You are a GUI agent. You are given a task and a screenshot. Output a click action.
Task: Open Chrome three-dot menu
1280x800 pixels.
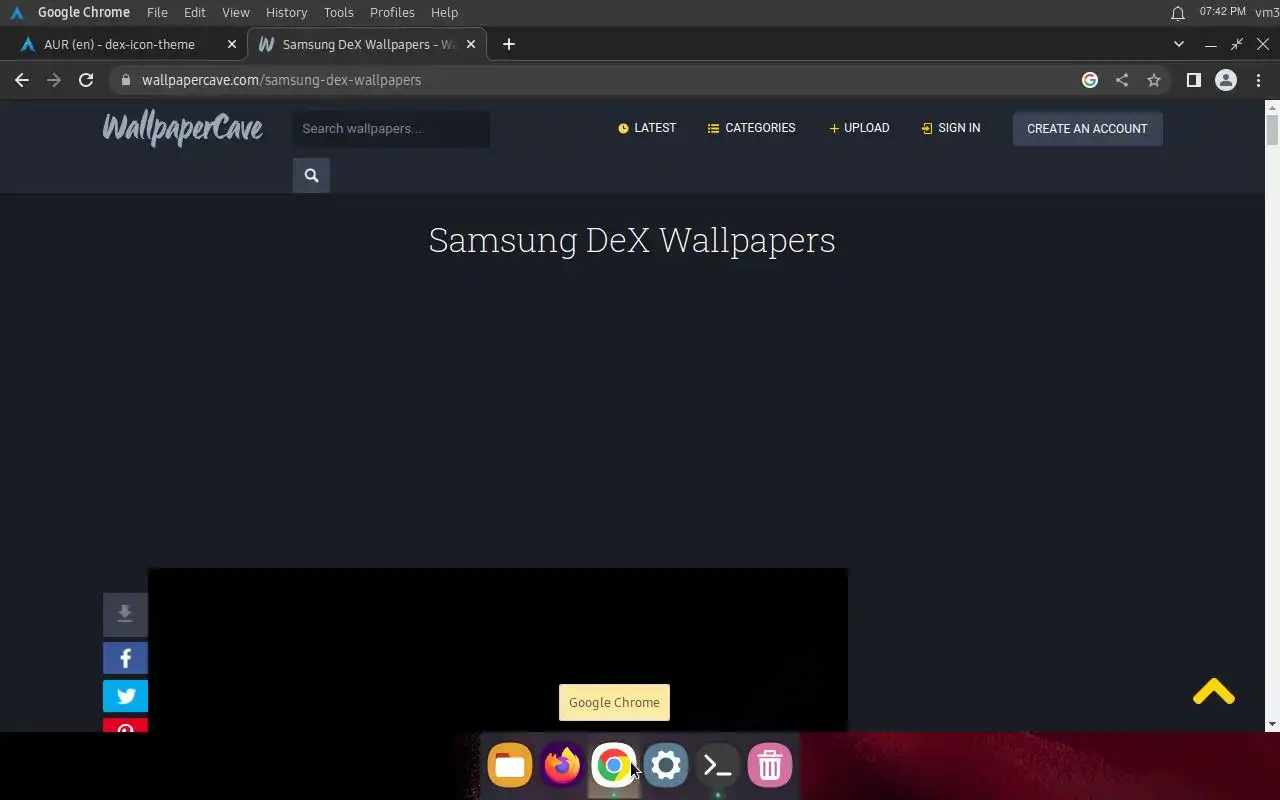point(1258,80)
